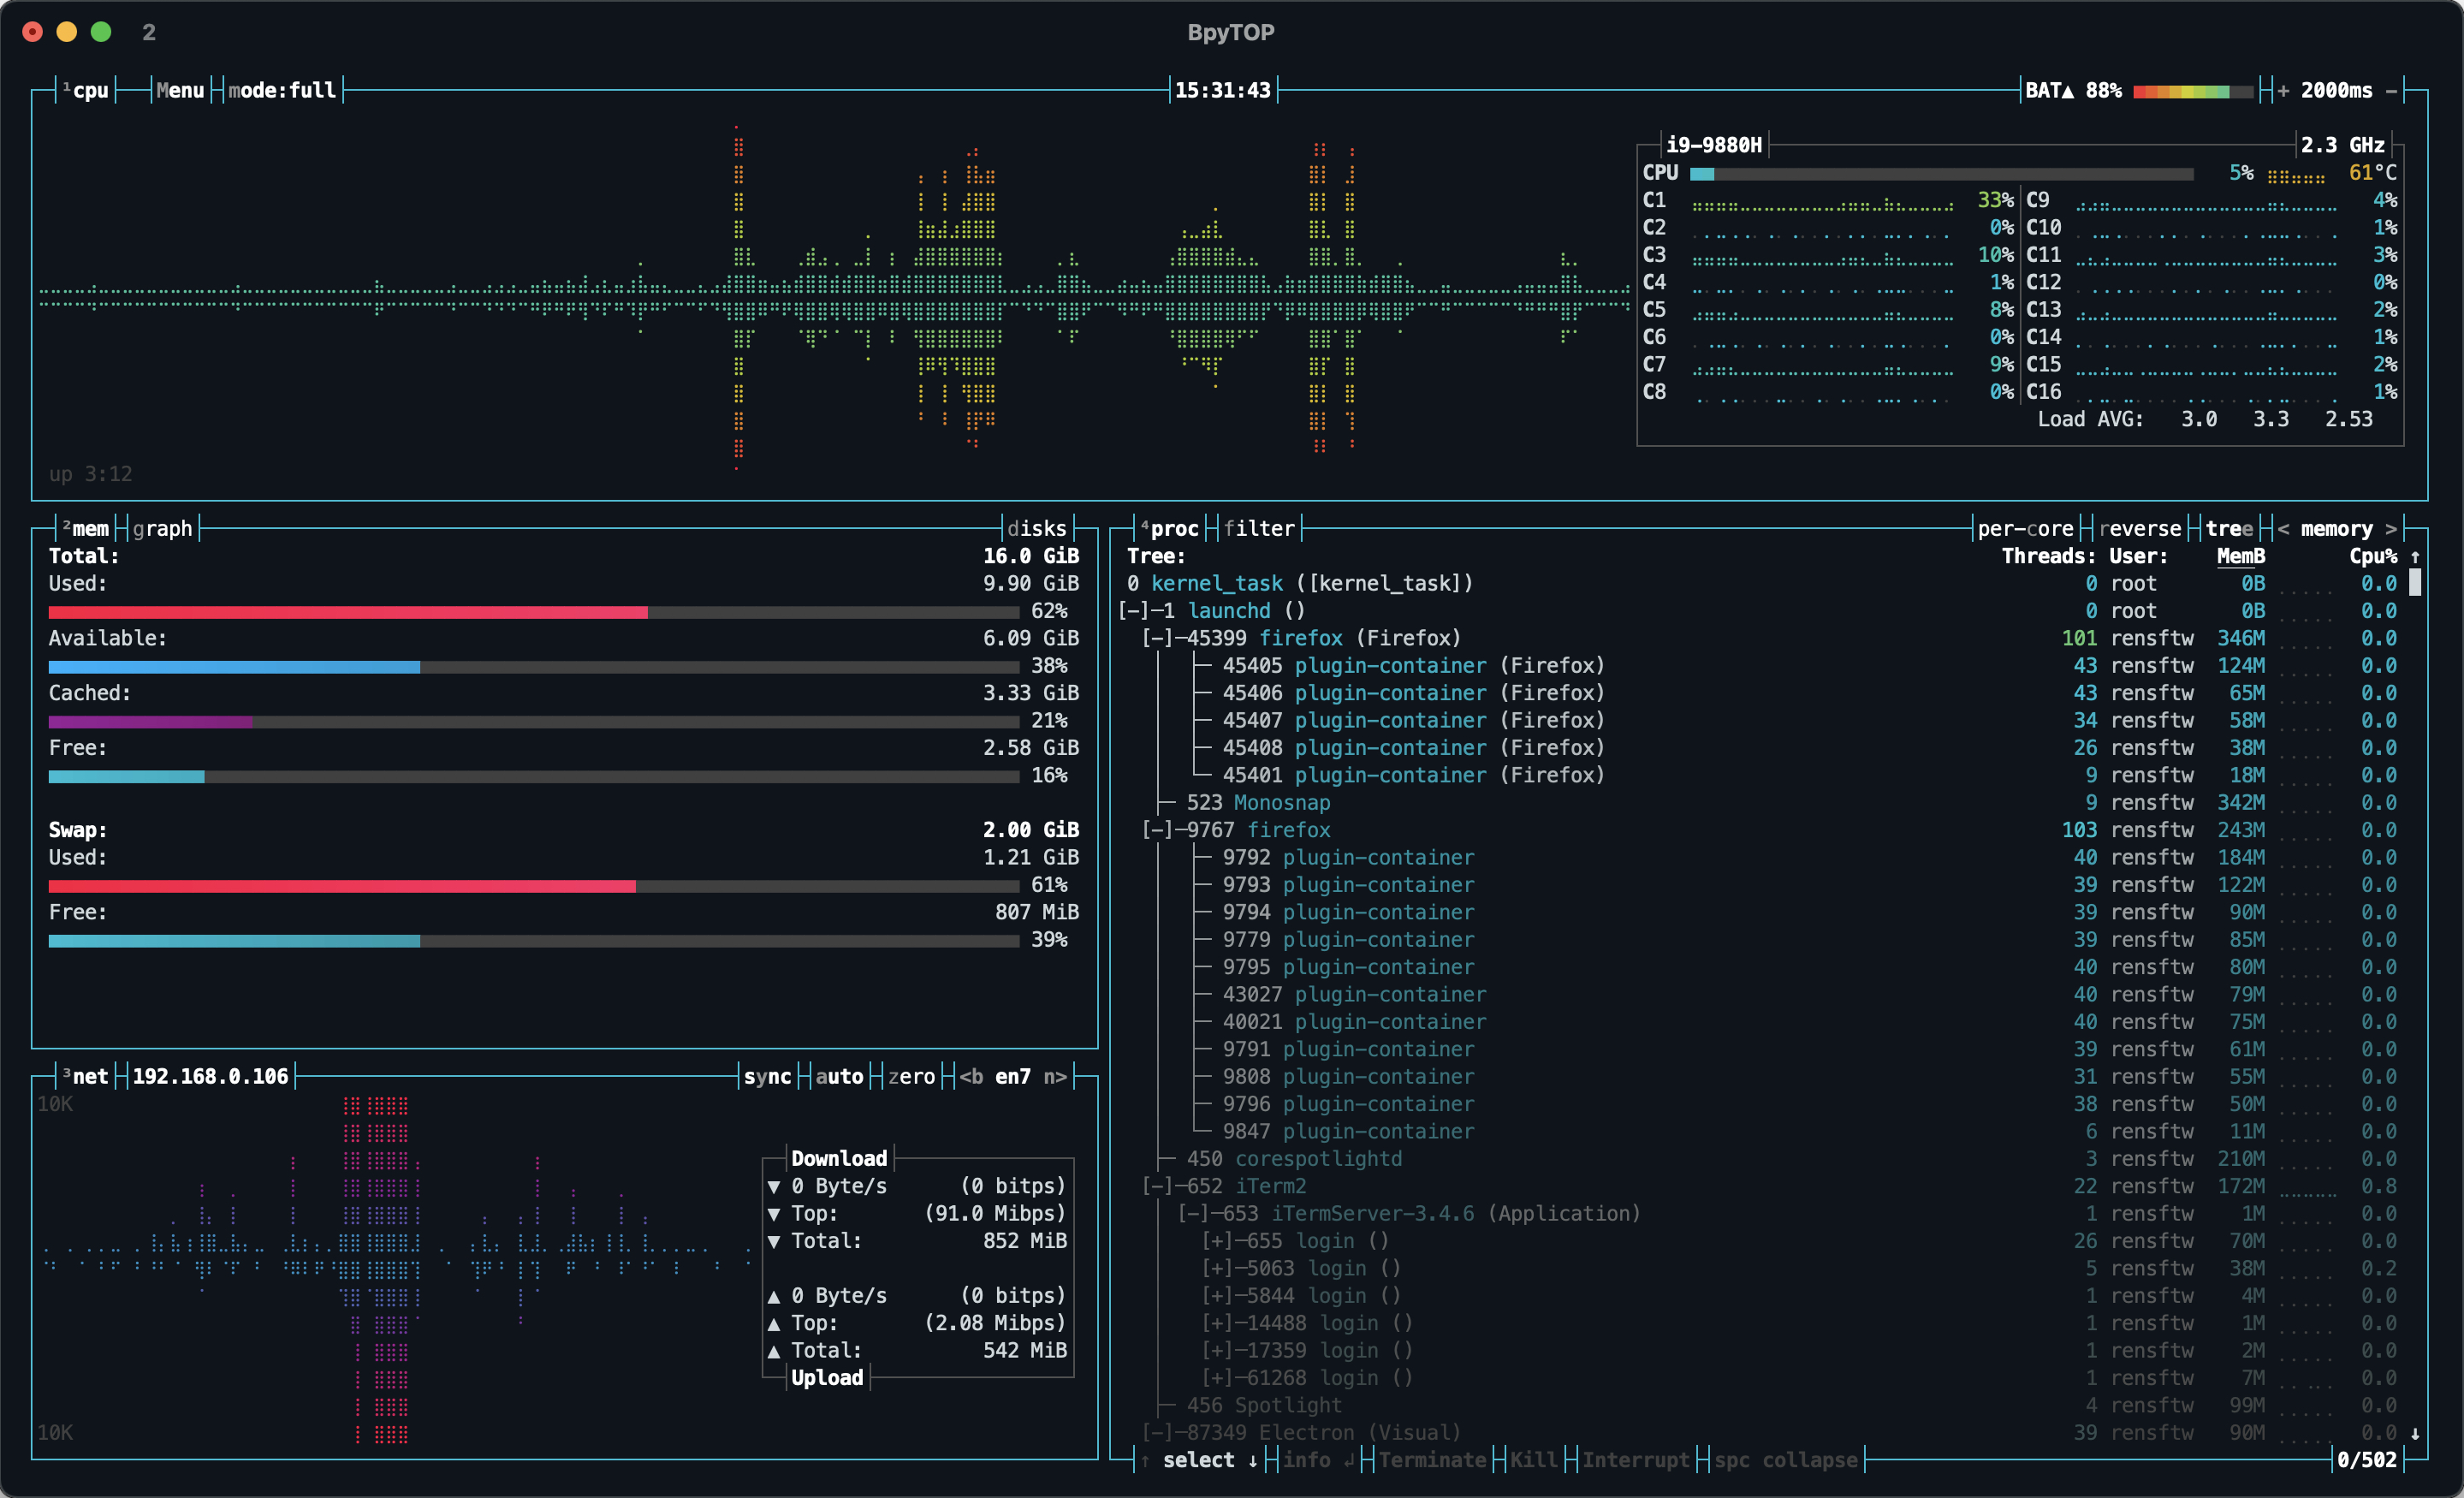The image size is (2464, 1498).
Task: Click the plus to increase update interval
Action: tap(2283, 91)
